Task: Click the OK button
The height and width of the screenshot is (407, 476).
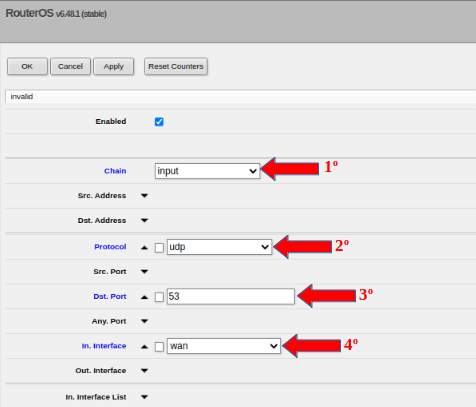Action: point(27,66)
